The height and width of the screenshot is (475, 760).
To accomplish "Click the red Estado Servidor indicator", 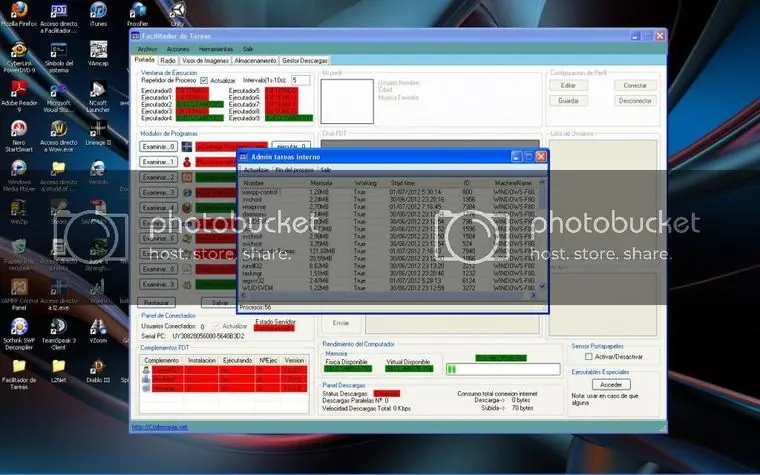I will pos(274,329).
